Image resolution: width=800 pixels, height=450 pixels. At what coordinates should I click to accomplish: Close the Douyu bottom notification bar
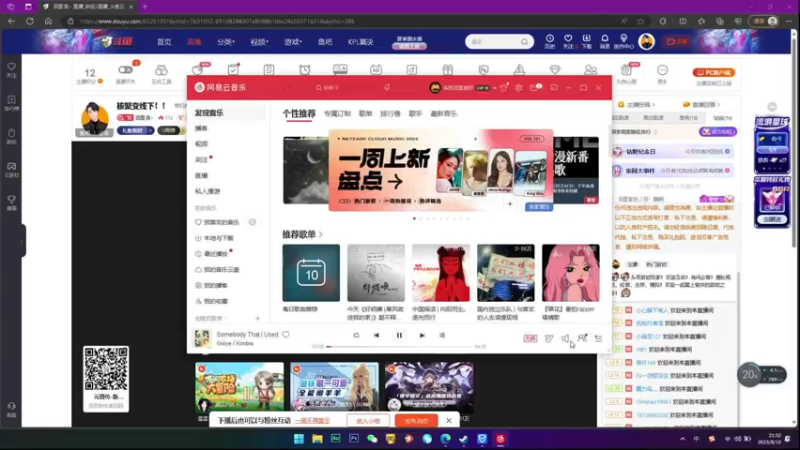tap(448, 420)
